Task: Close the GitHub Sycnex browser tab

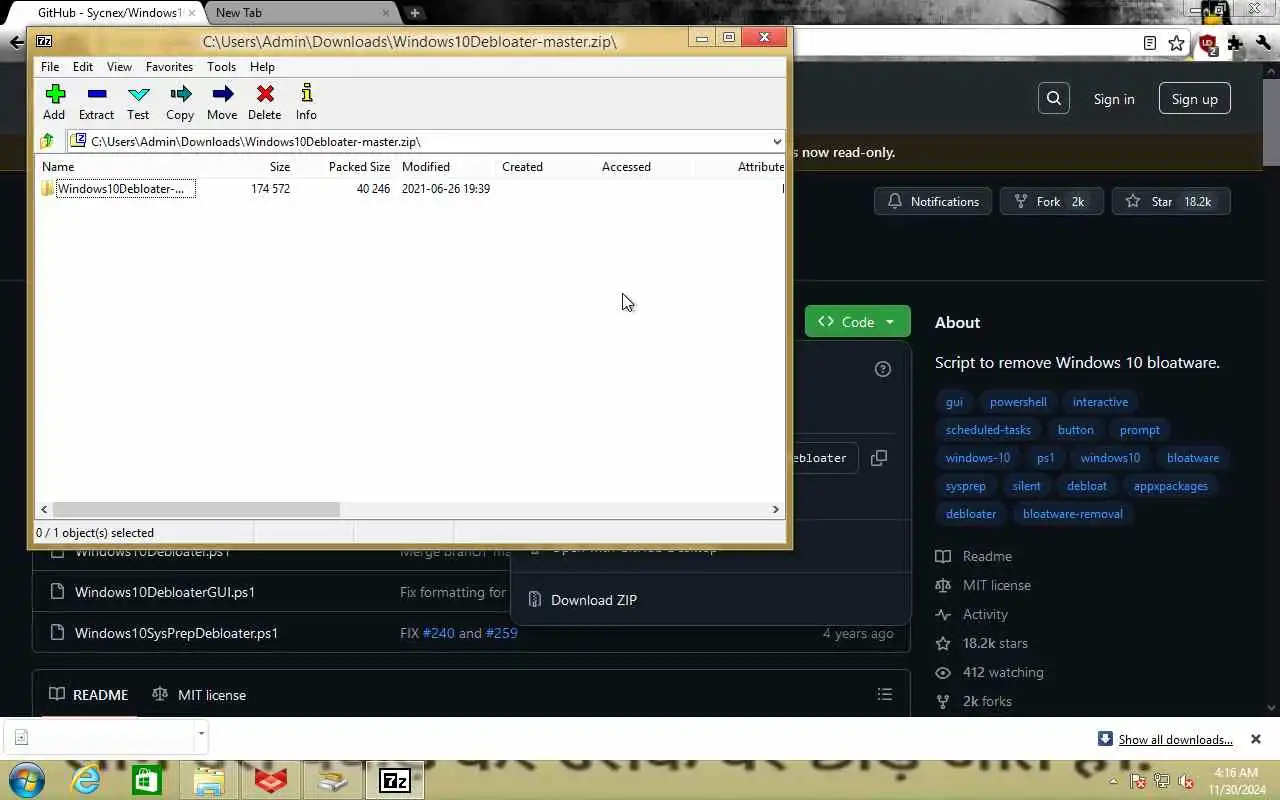Action: (x=192, y=13)
